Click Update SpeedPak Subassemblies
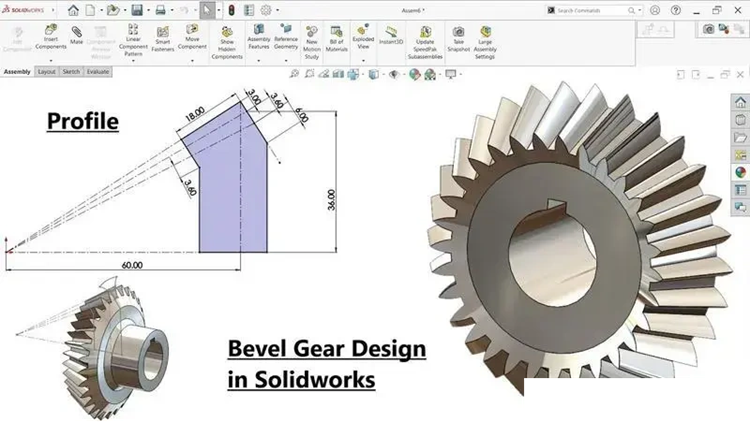The width and height of the screenshot is (750, 423). tap(425, 43)
